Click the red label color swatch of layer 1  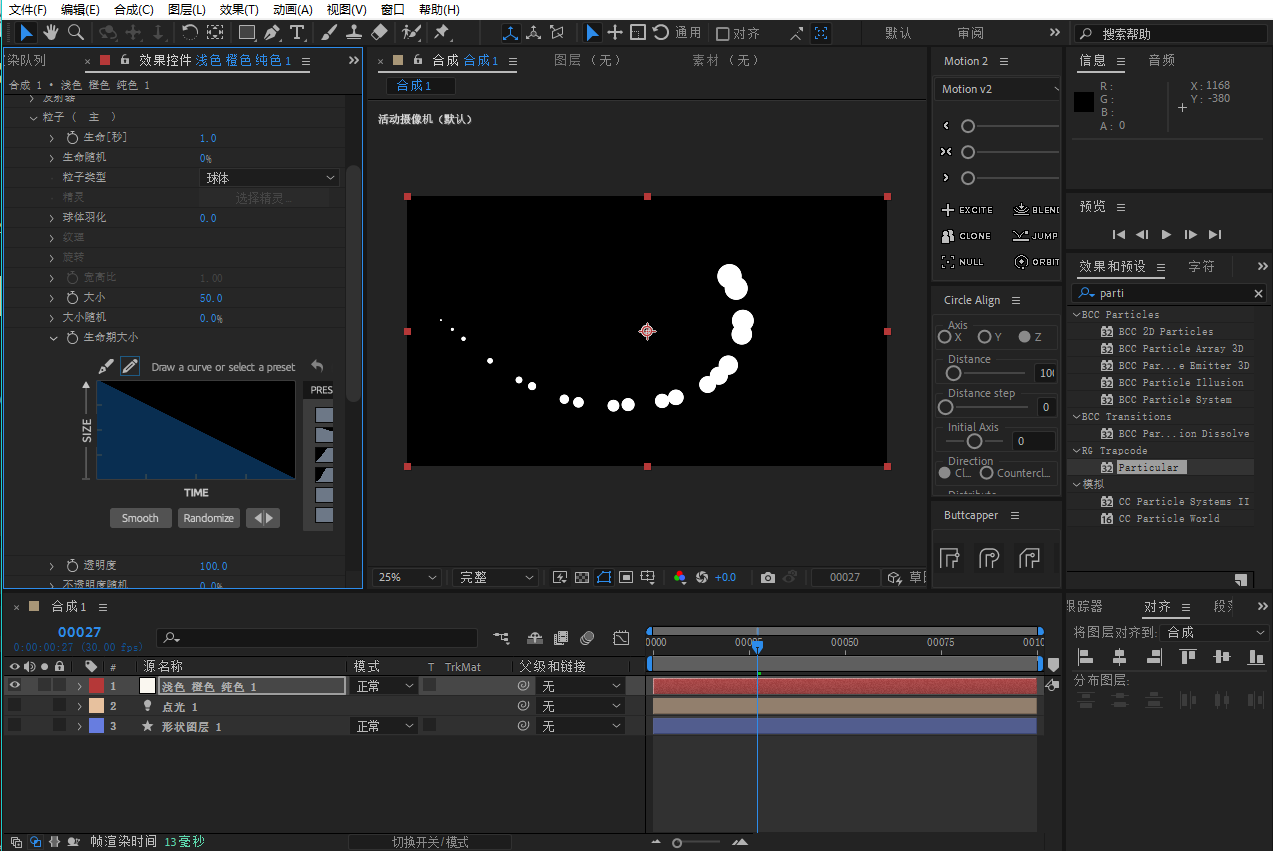click(x=96, y=686)
